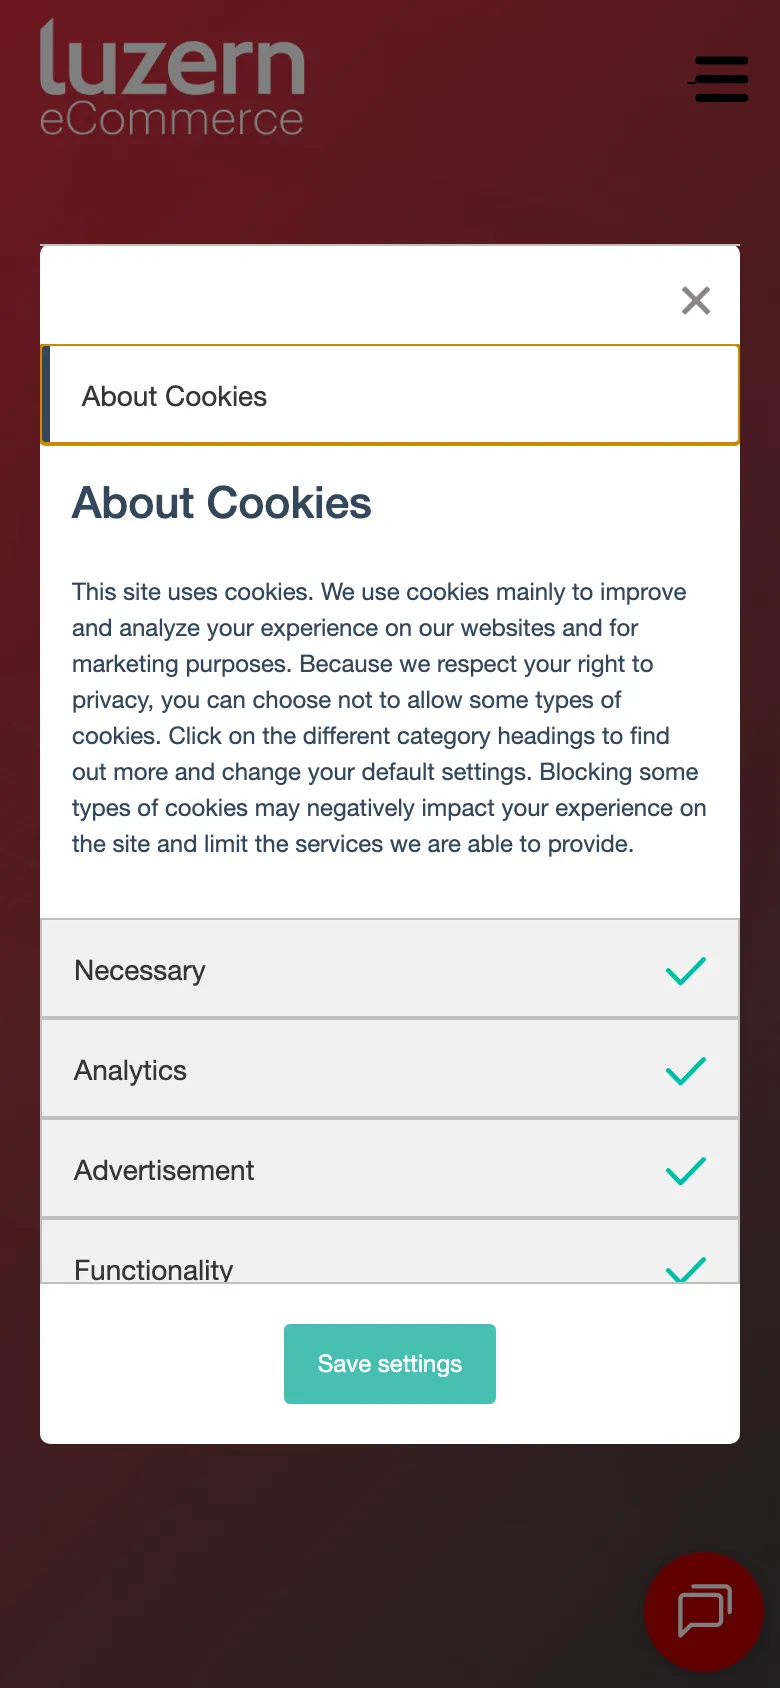Expand the Advertisement category heading
The image size is (780, 1688).
coord(164,1170)
